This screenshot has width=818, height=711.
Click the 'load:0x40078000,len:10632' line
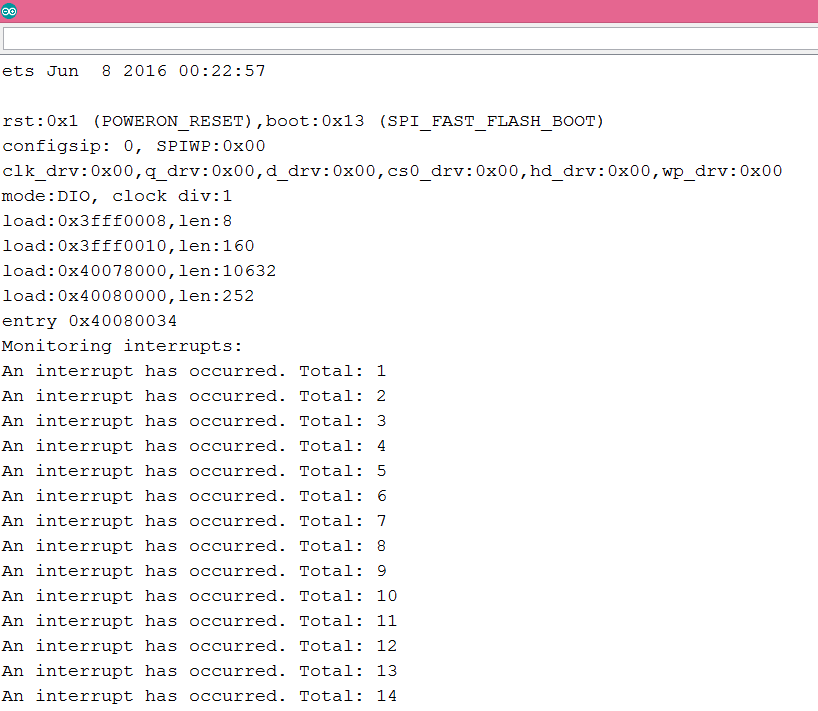[139, 271]
